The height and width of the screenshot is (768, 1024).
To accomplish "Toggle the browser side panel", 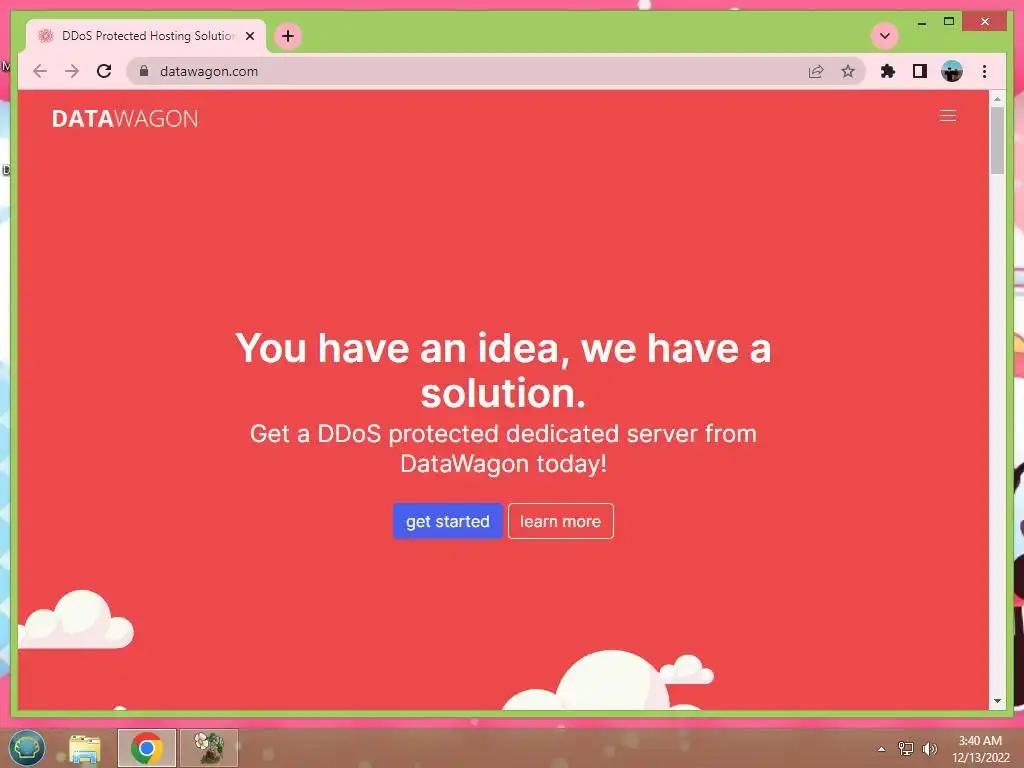I will click(x=920, y=71).
